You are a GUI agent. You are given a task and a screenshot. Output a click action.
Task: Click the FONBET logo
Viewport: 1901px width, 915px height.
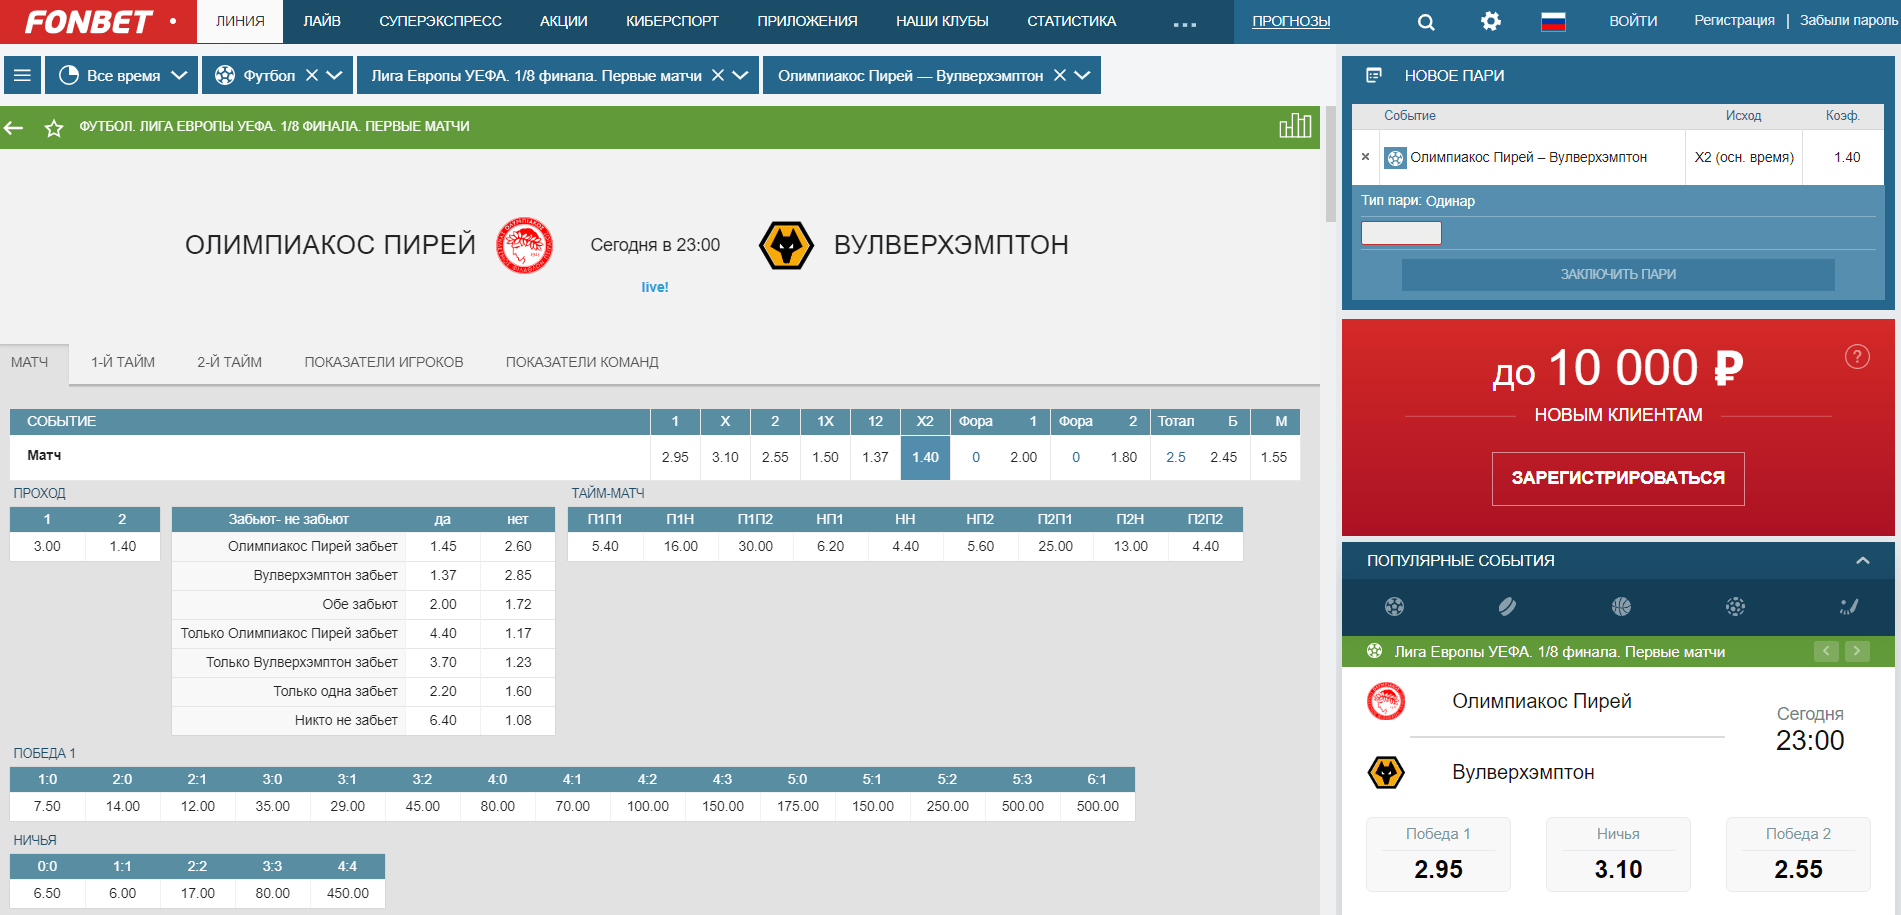point(89,21)
